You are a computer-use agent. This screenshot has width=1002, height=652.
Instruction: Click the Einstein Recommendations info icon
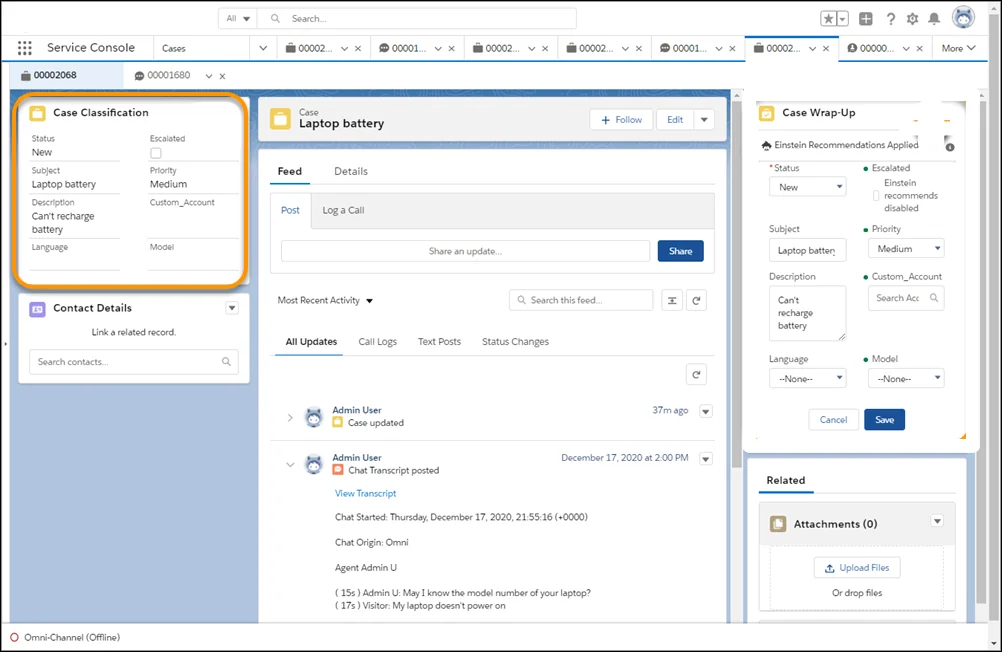[950, 148]
